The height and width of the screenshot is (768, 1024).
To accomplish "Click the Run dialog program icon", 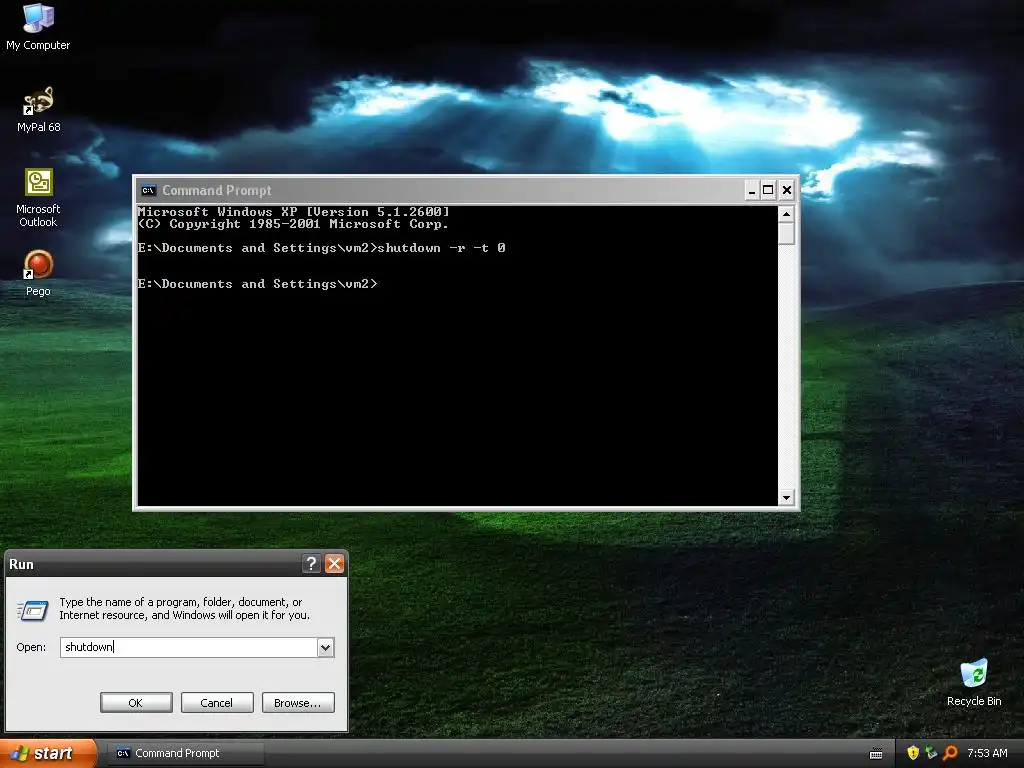I will point(33,610).
